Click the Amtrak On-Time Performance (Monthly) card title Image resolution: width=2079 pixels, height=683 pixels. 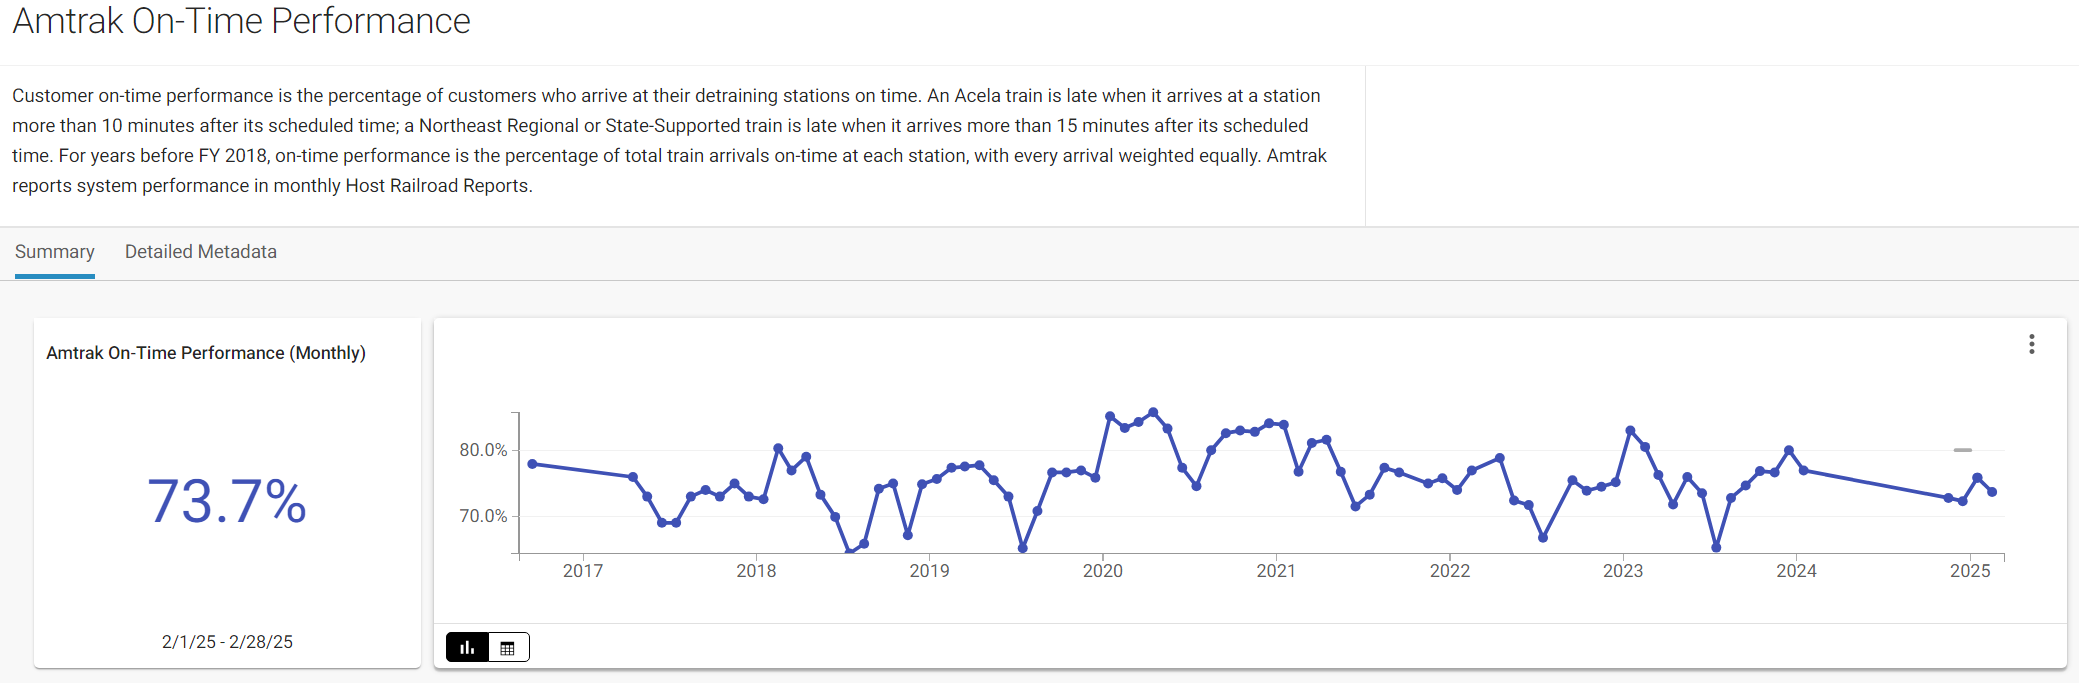click(206, 353)
